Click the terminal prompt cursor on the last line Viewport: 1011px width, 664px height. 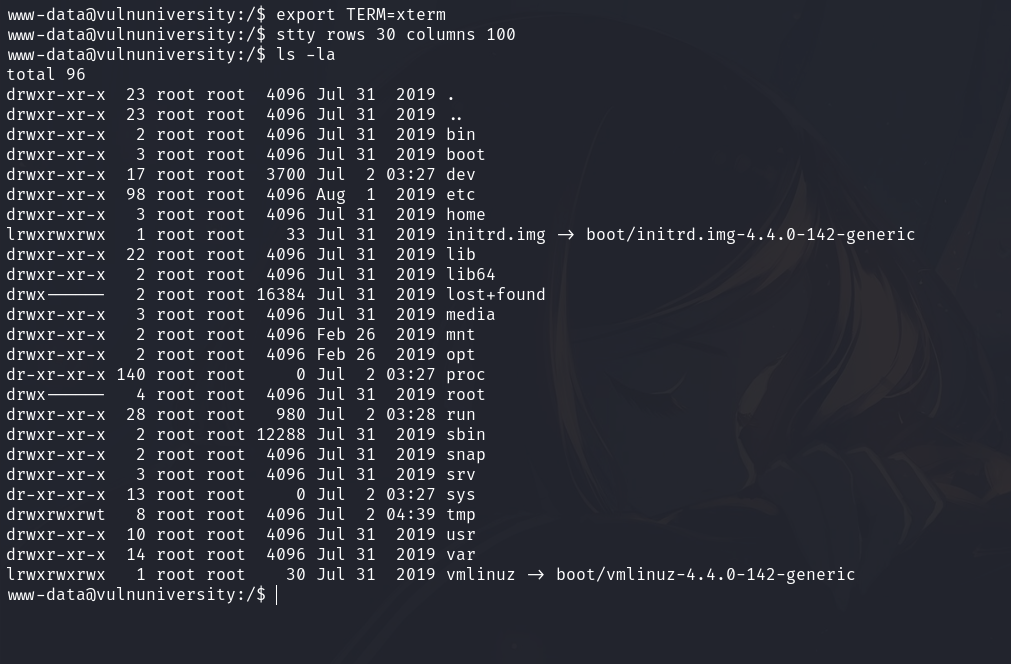(277, 595)
